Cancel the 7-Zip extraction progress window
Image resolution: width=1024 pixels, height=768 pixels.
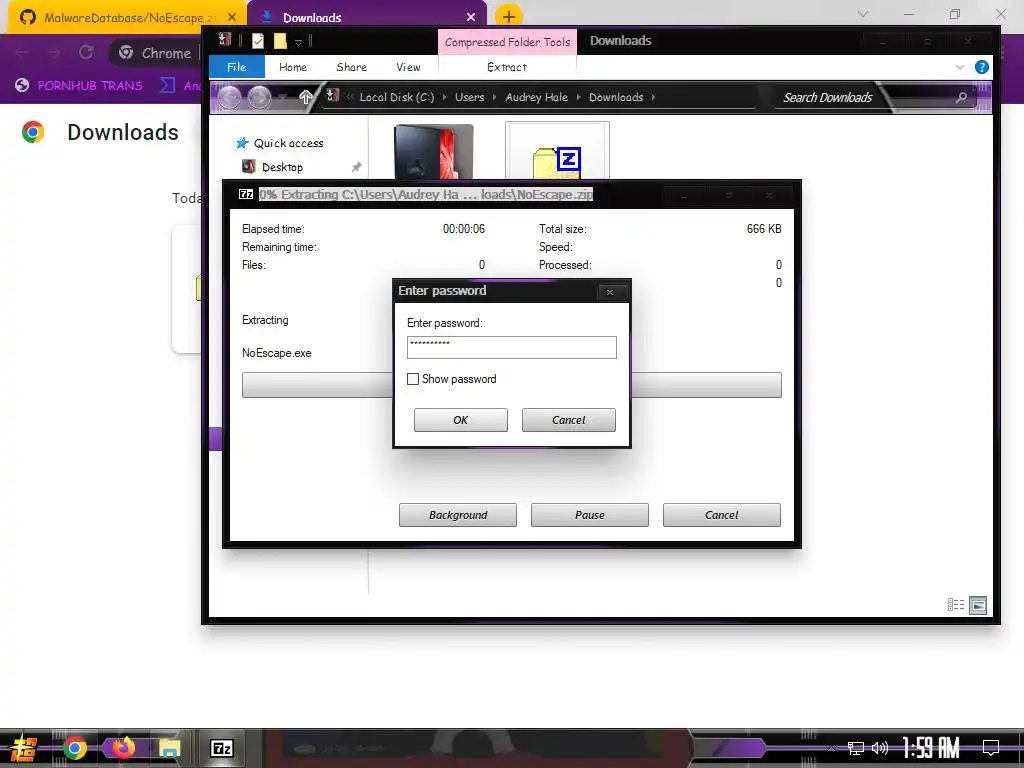click(x=722, y=515)
